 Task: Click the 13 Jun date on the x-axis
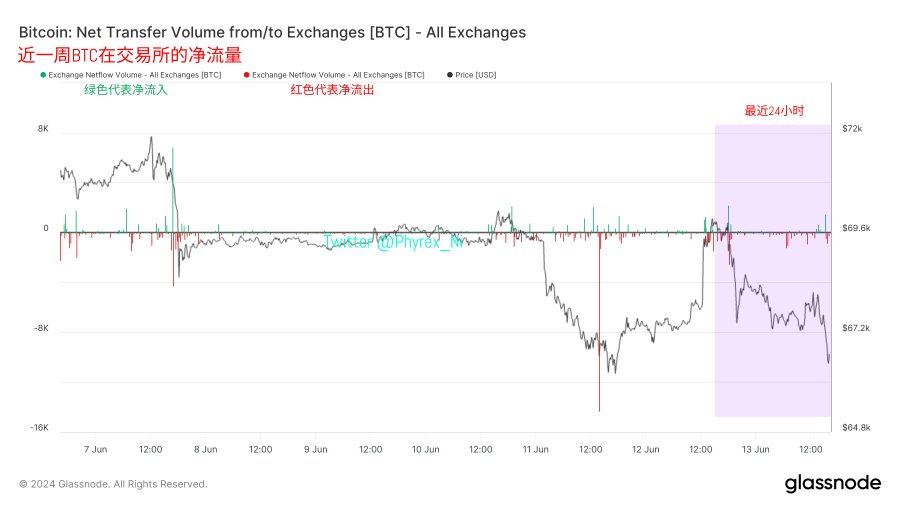click(x=755, y=449)
